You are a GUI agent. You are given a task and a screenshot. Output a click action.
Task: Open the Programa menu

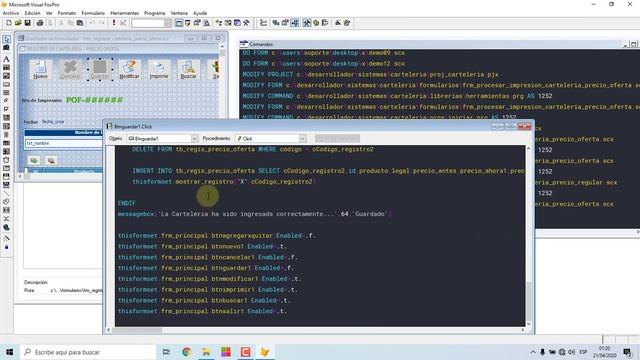point(155,13)
